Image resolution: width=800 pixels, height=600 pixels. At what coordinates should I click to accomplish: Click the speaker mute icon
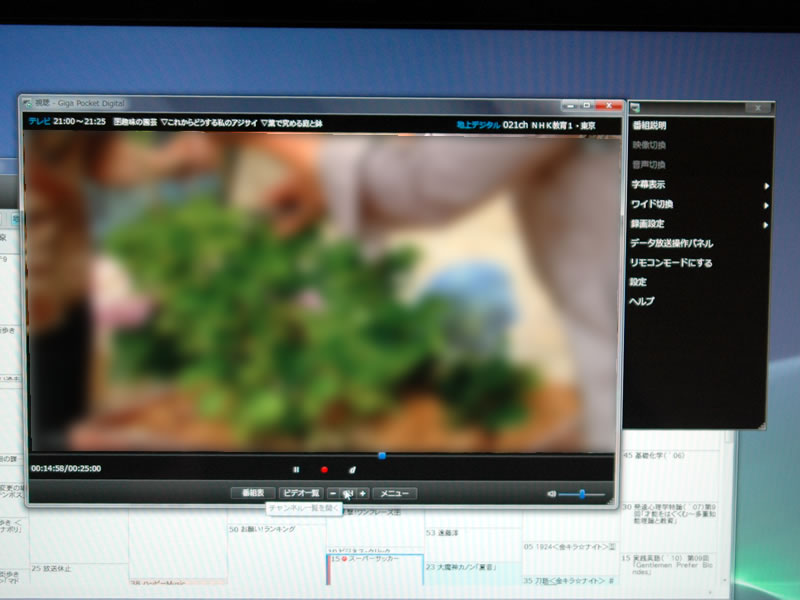[551, 494]
